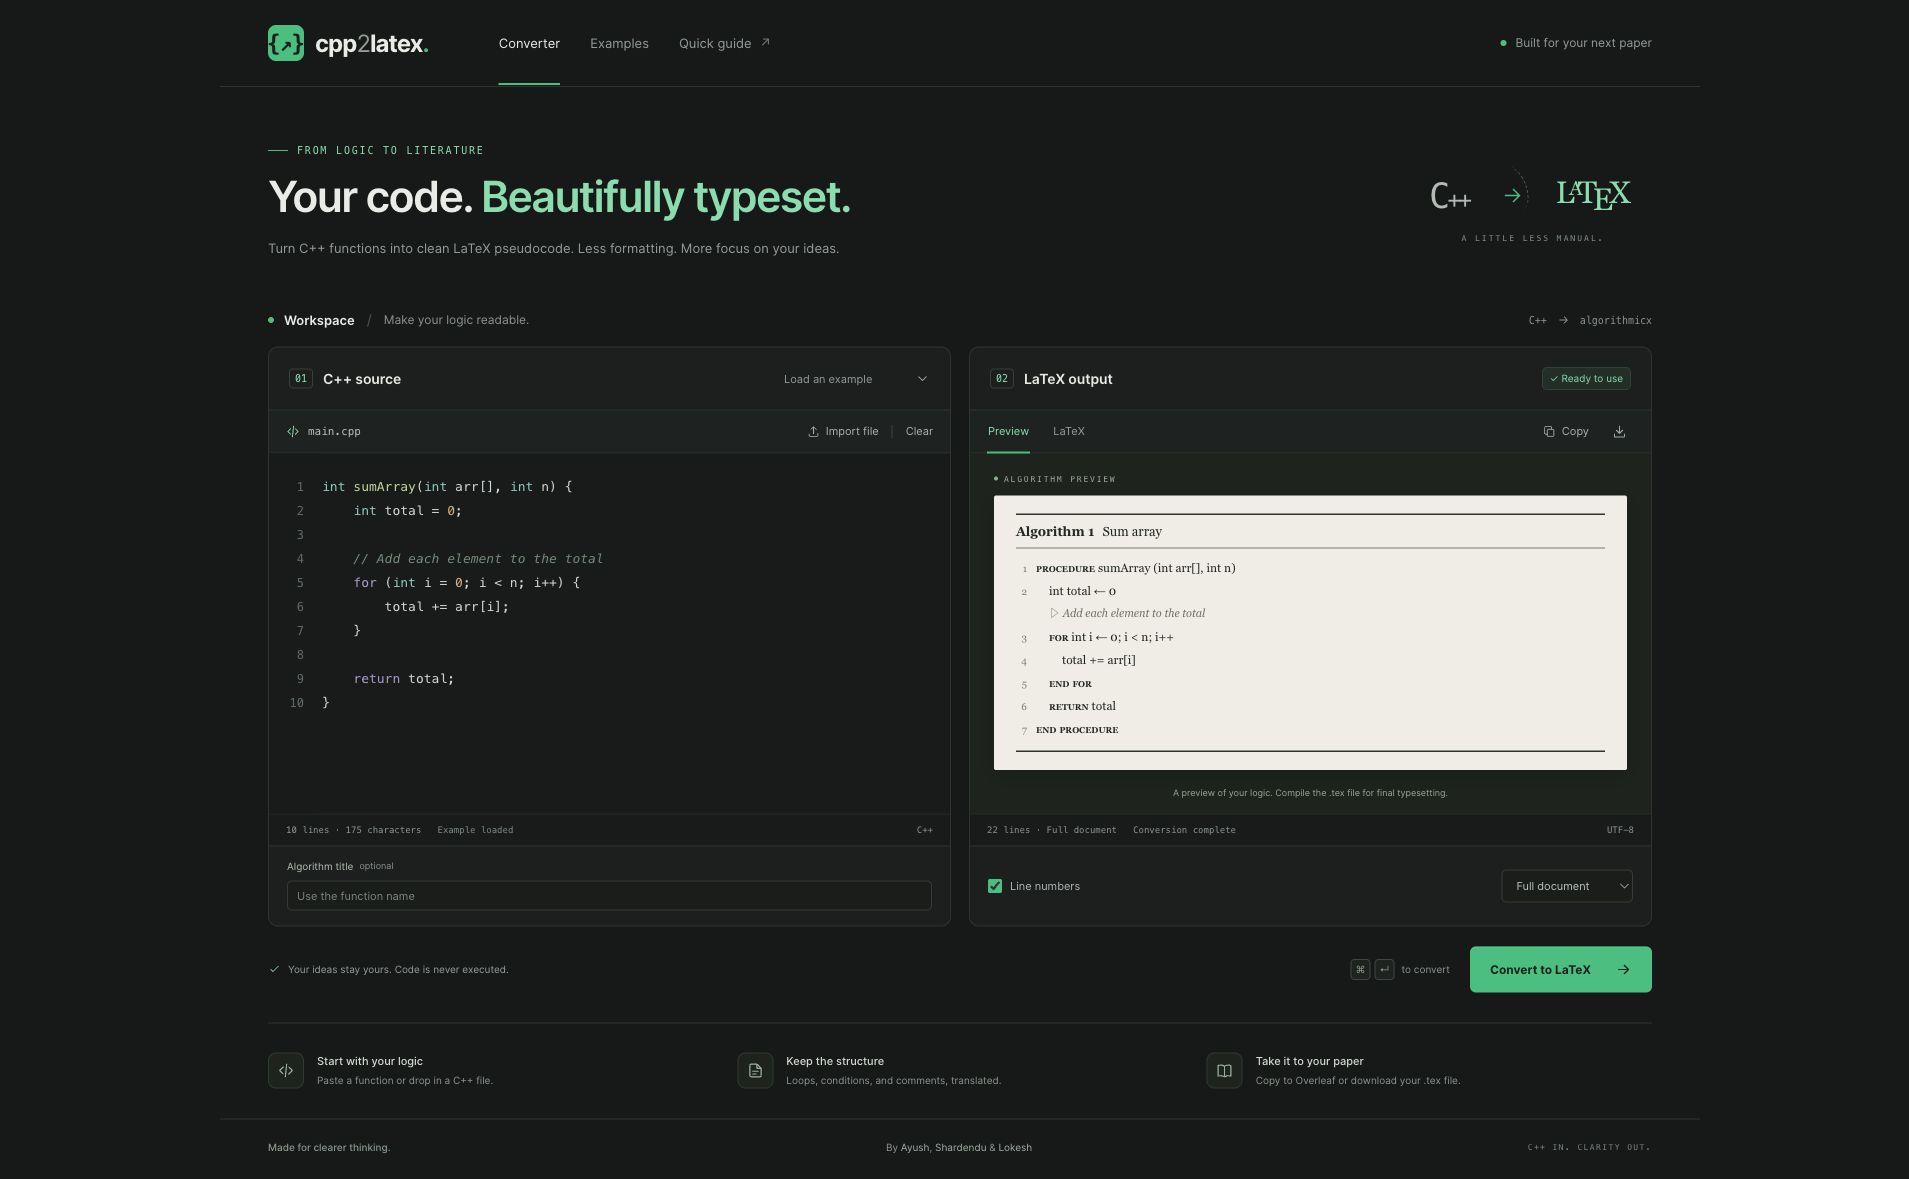
Task: Download the .tex file icon
Action: tap(1619, 431)
